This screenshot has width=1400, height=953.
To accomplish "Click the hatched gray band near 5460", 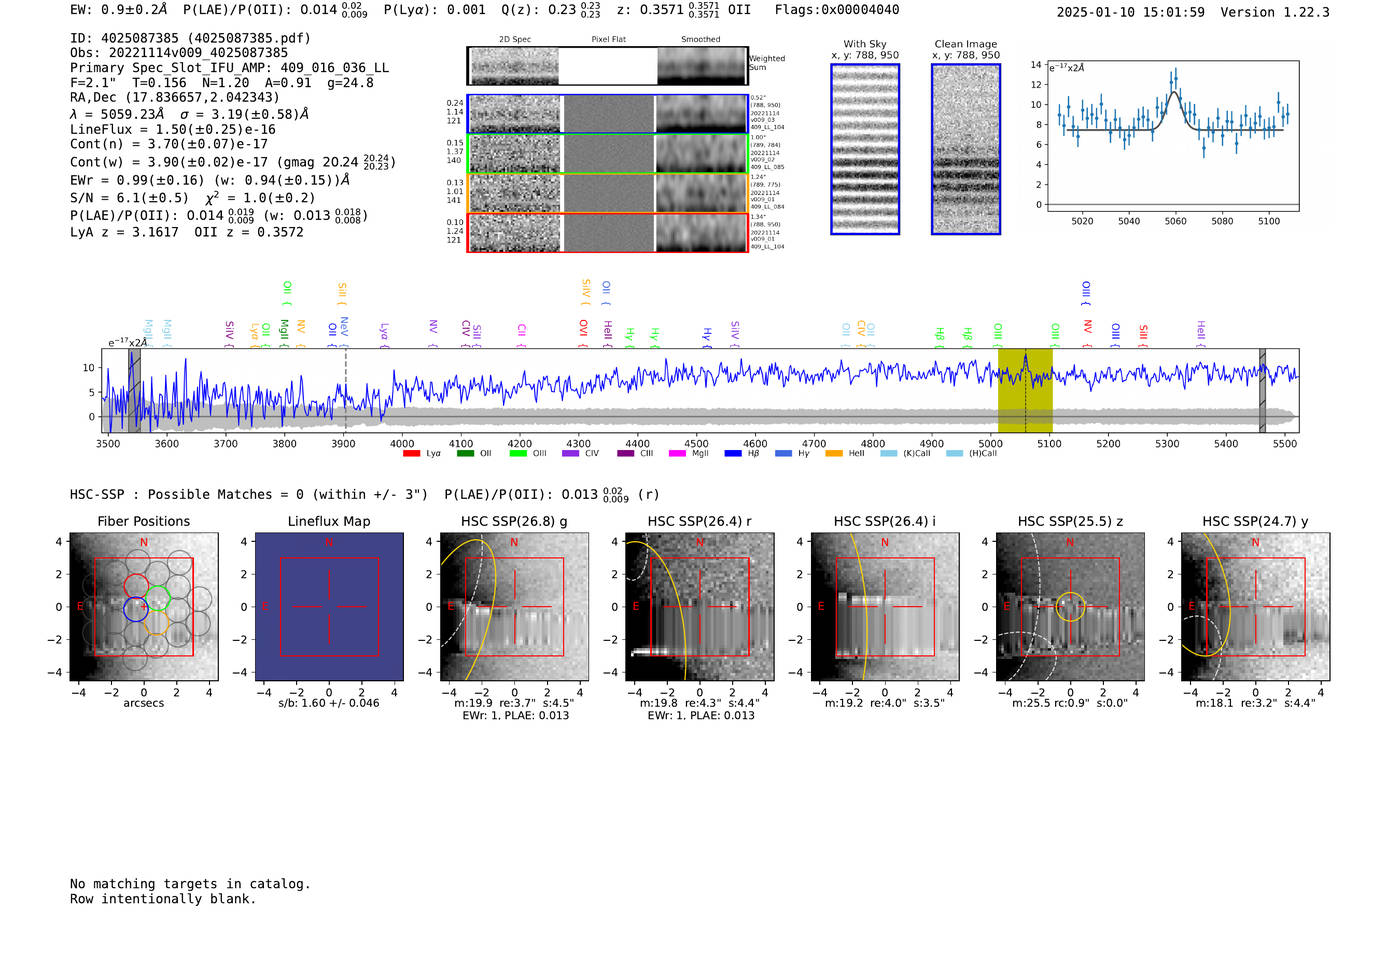I will tap(1262, 390).
